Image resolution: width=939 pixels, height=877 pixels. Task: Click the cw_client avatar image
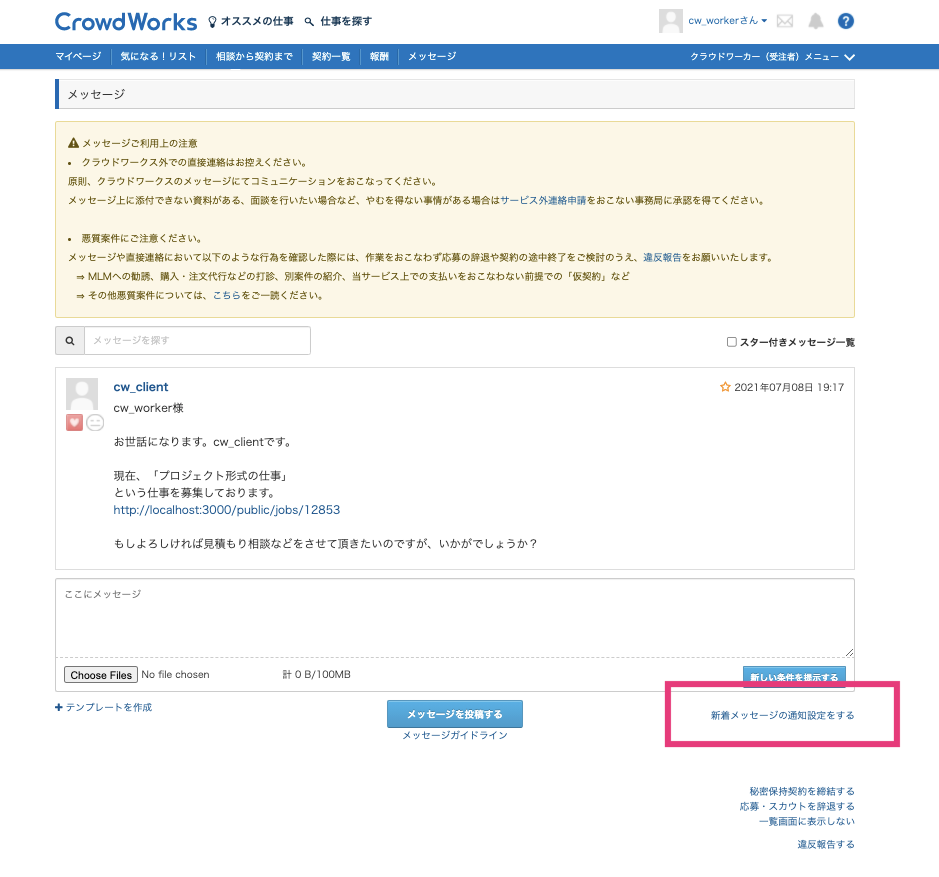click(82, 394)
